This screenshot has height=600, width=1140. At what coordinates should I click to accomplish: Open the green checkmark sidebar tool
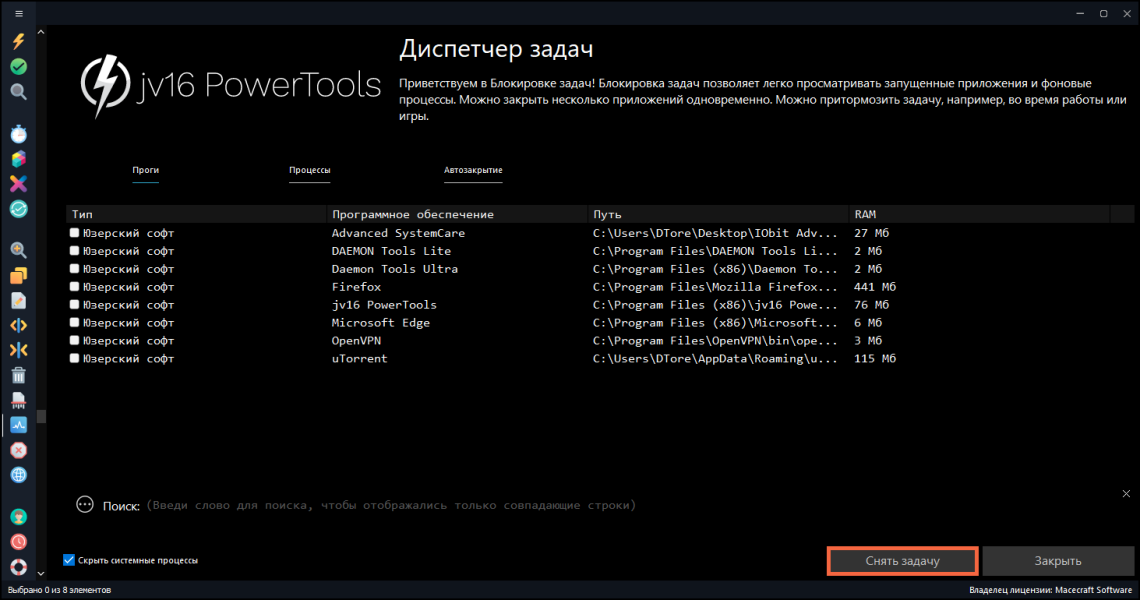(18, 67)
